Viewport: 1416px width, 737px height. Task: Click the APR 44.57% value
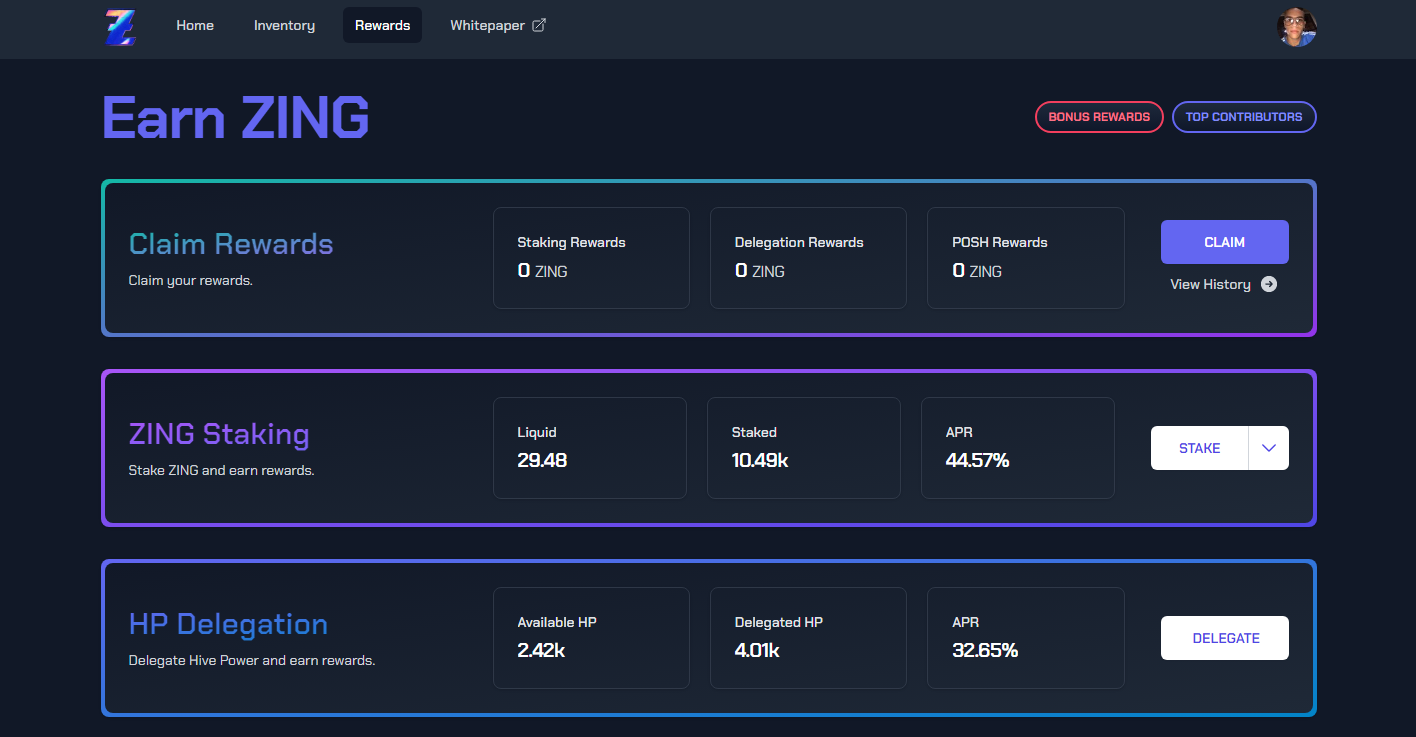(977, 461)
